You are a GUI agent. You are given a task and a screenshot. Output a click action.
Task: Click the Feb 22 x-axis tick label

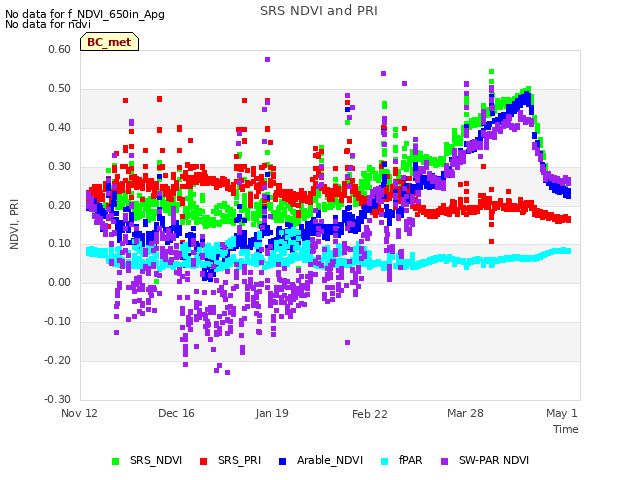[369, 414]
